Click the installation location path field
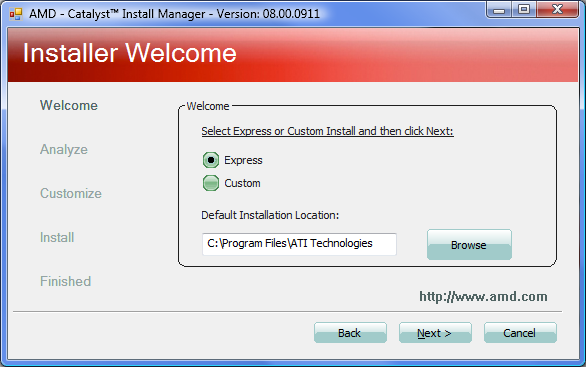586x367 pixels. pyautogui.click(x=299, y=244)
